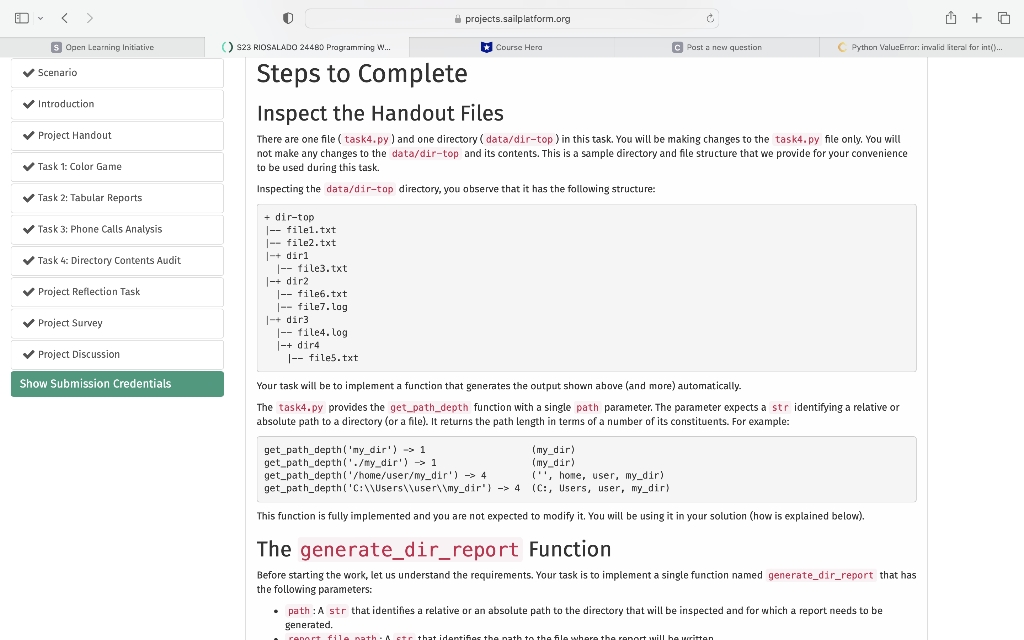This screenshot has height=640, width=1024.
Task: Click the back navigation arrow
Action: (62, 17)
